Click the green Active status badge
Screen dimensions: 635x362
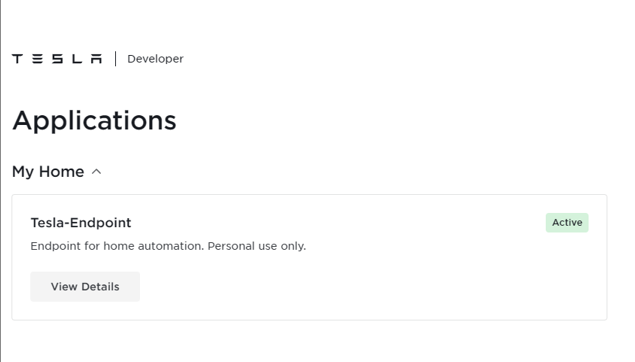[567, 223]
